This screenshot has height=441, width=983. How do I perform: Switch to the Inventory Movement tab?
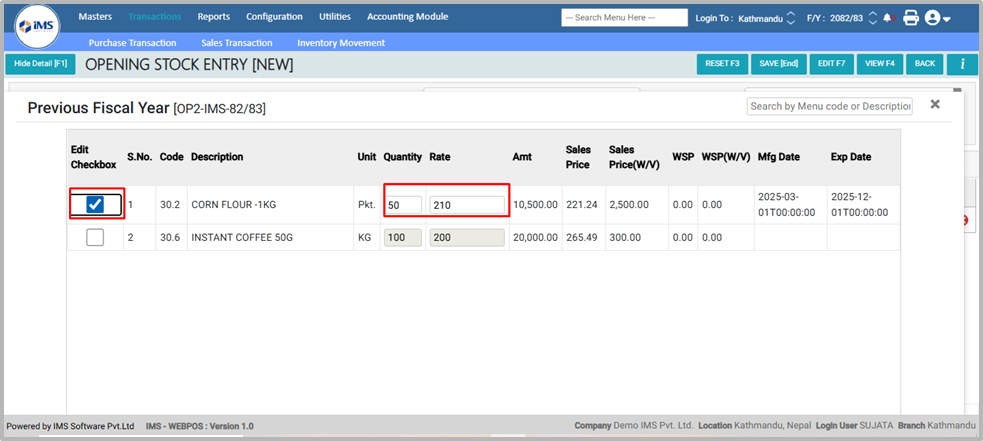pyautogui.click(x=342, y=43)
